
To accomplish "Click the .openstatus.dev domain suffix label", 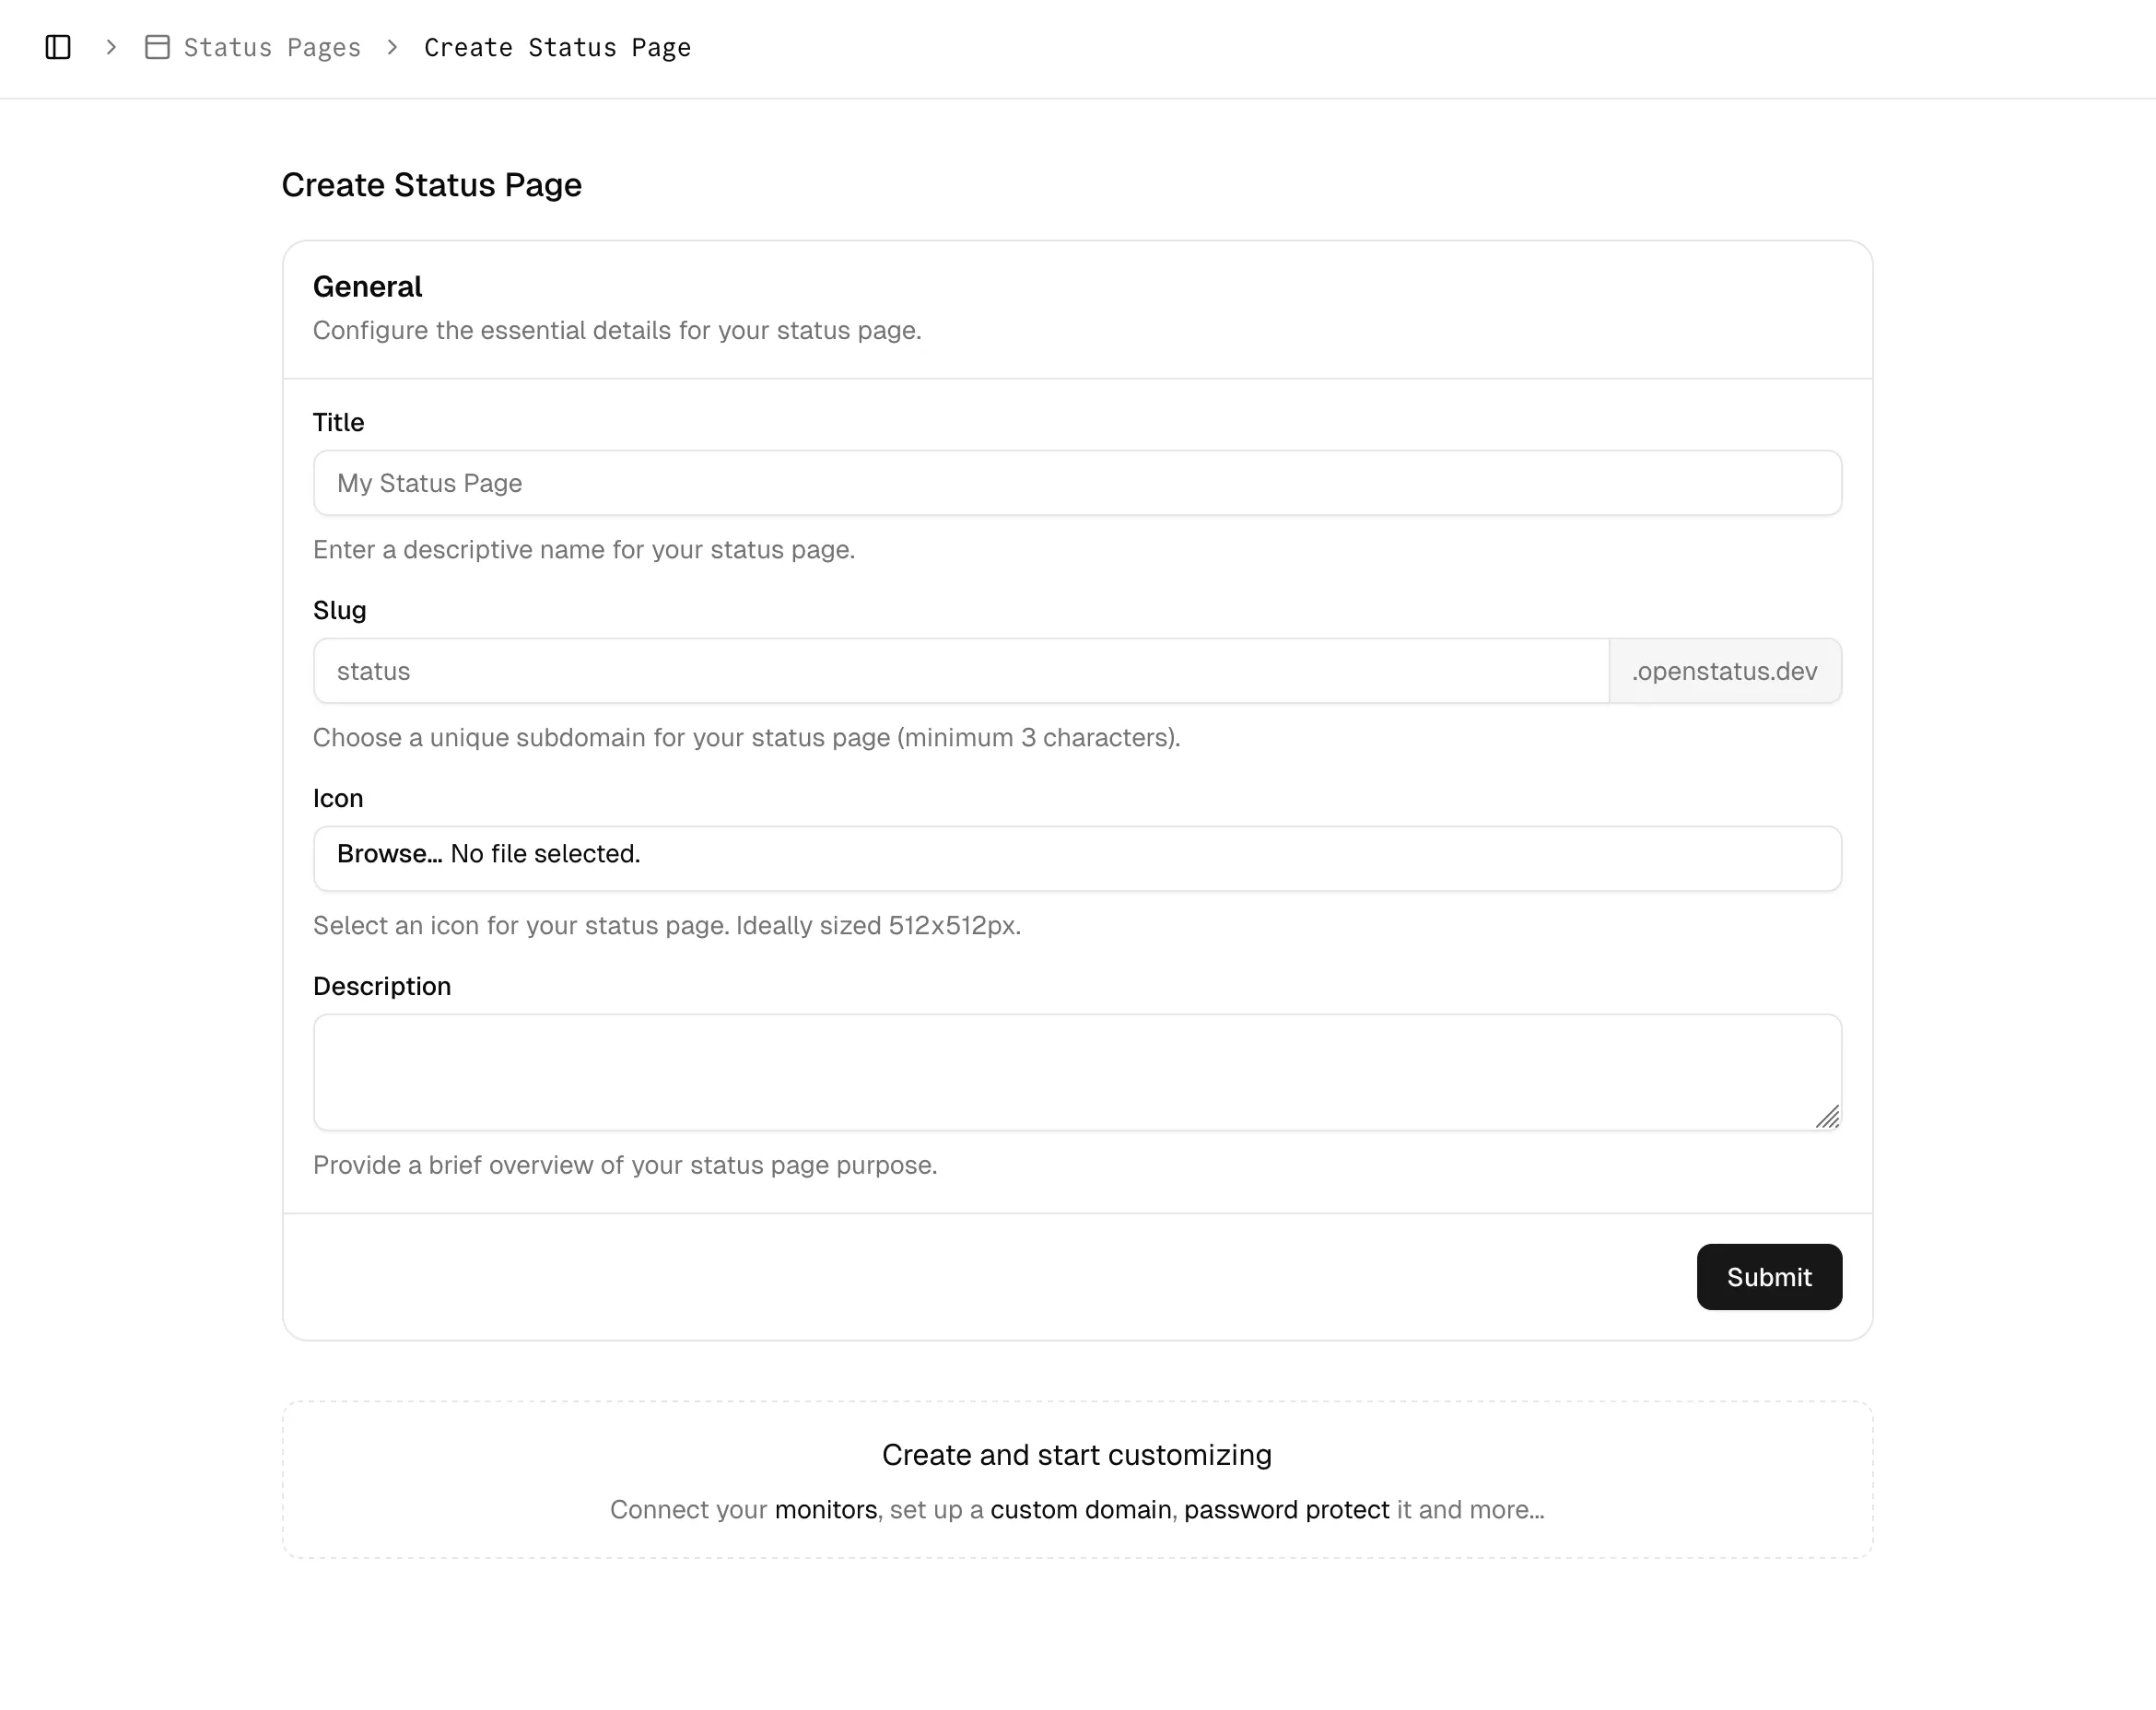I will tap(1725, 671).
